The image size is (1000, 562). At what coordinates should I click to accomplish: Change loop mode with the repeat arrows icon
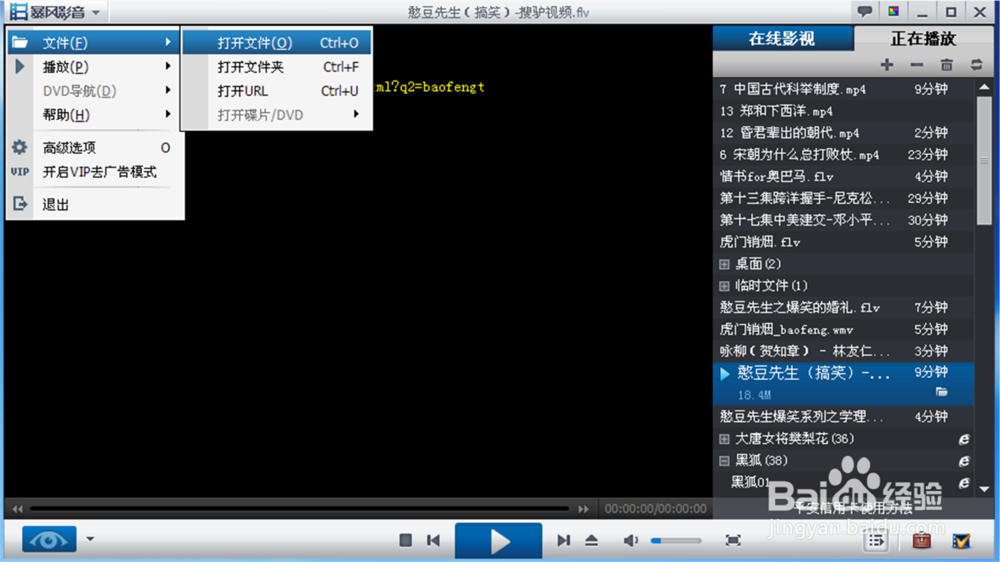[976, 64]
